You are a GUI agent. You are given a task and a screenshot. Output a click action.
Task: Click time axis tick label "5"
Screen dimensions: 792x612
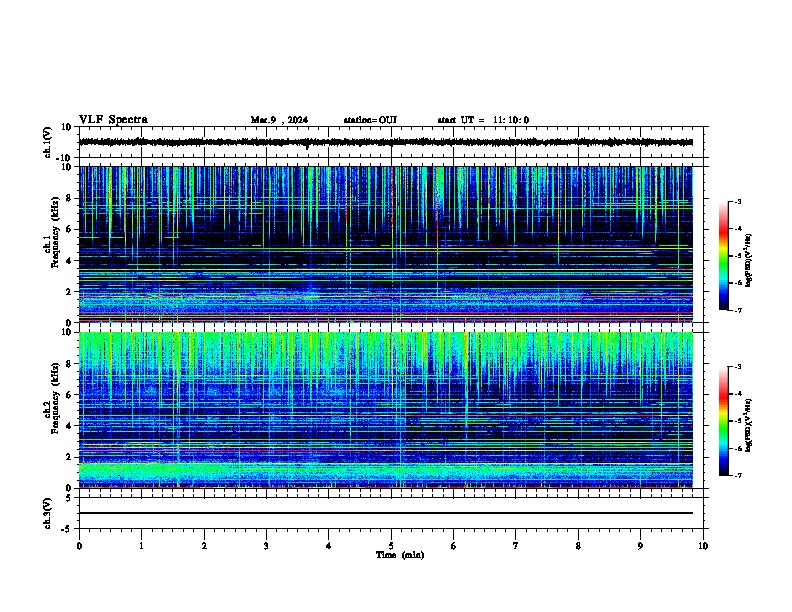point(391,546)
